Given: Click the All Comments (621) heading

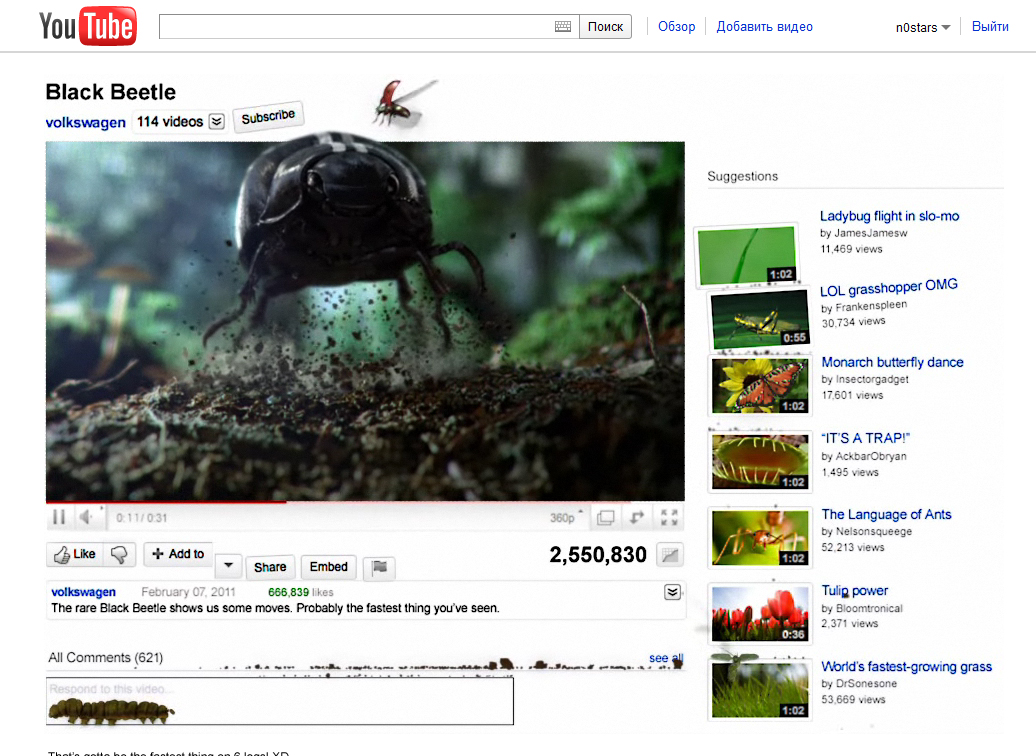Looking at the screenshot, I should pos(106,658).
